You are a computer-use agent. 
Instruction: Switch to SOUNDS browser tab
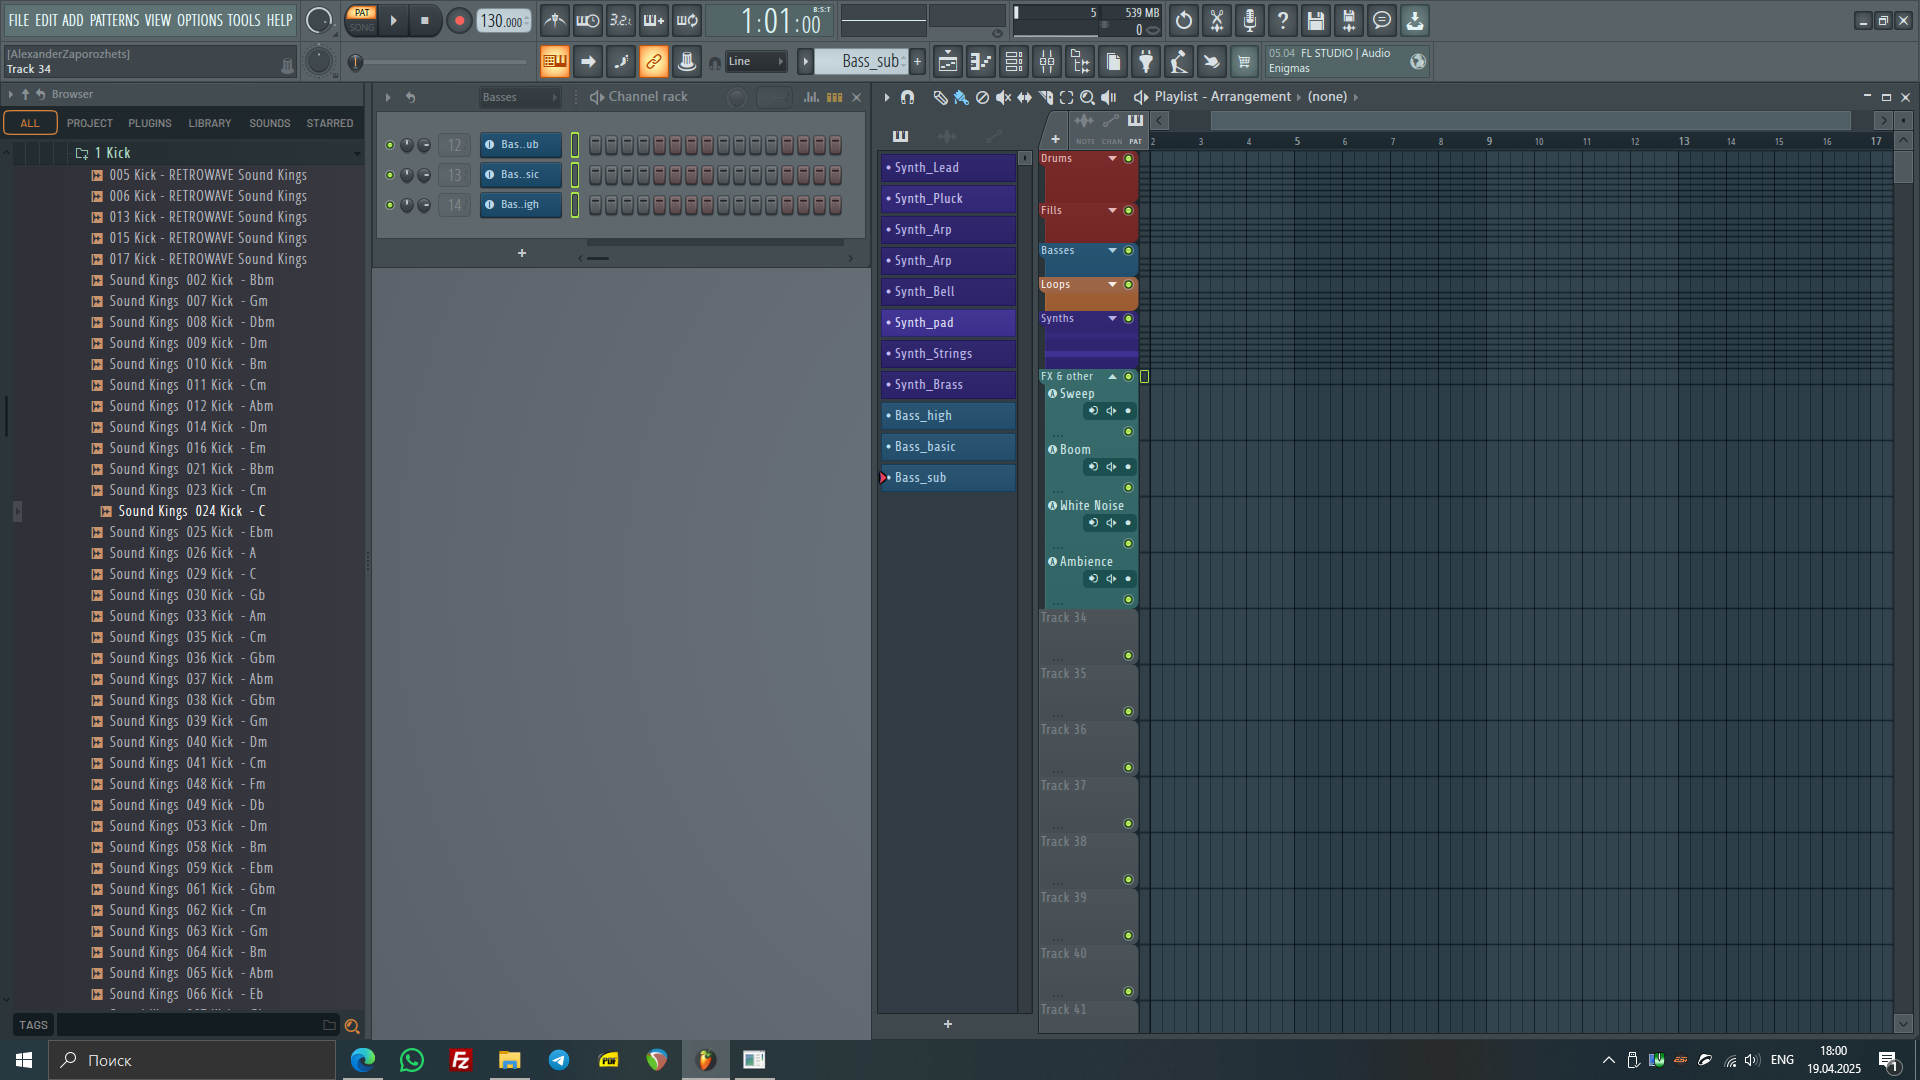(x=270, y=123)
